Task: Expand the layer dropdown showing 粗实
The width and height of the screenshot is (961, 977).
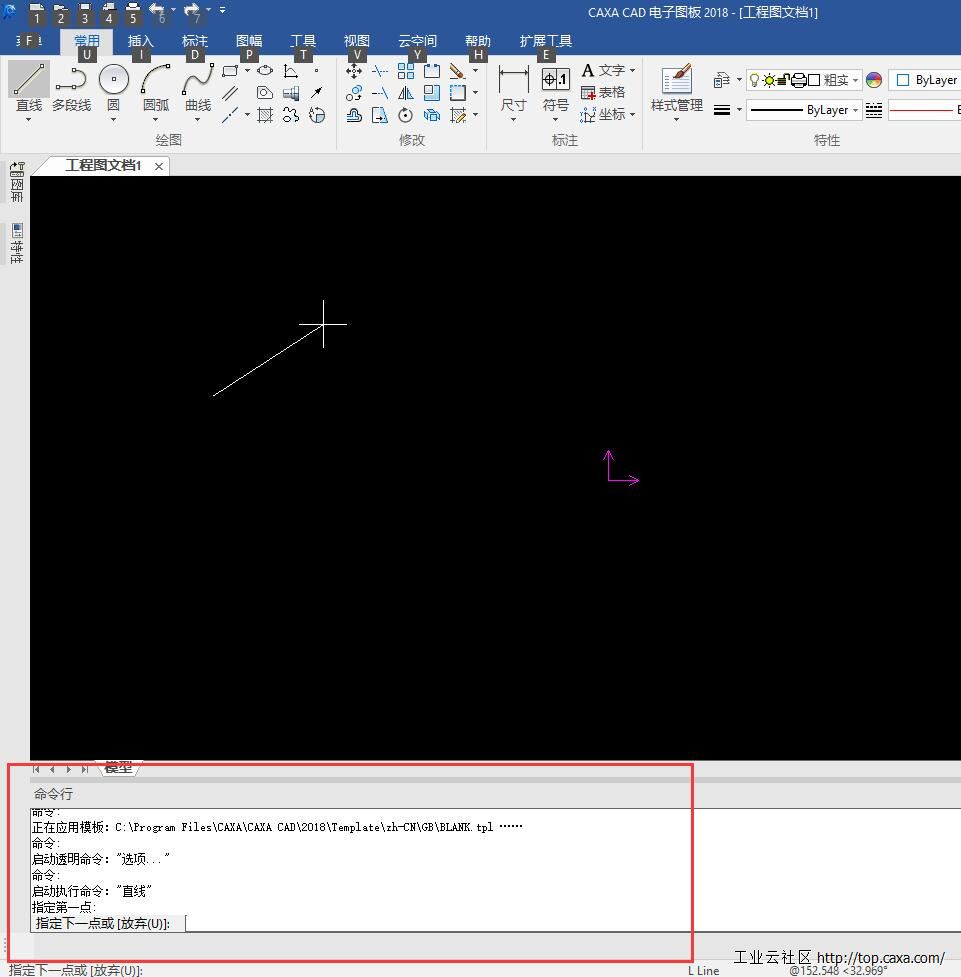Action: [856, 80]
